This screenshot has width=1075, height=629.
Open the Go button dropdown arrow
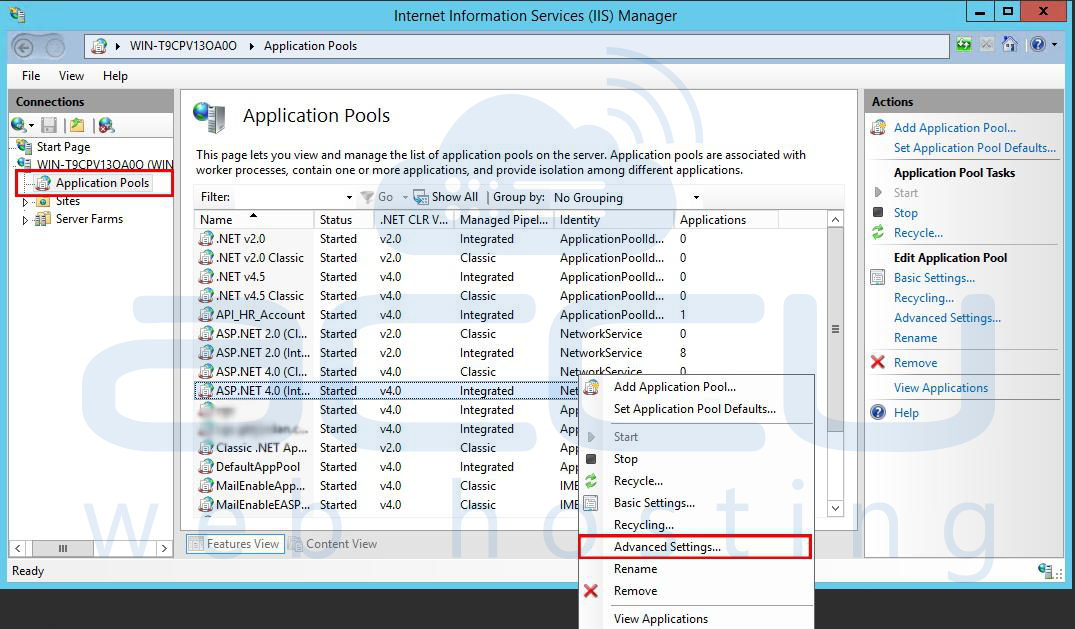point(405,198)
